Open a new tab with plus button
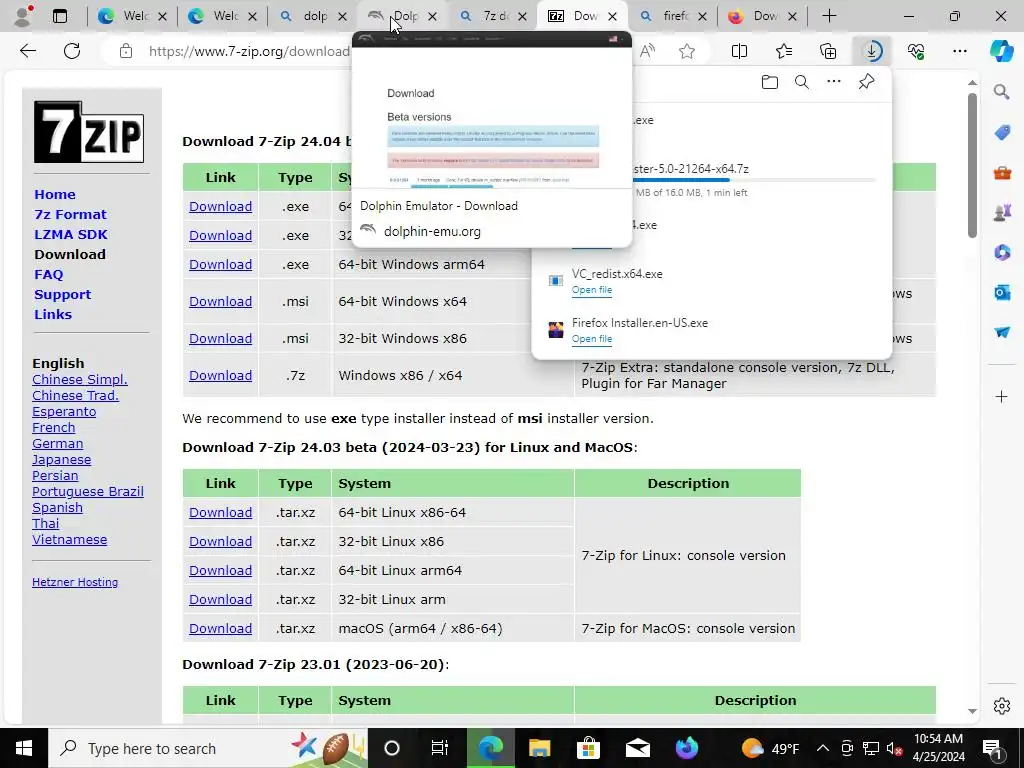The width and height of the screenshot is (1024, 768). click(x=829, y=16)
